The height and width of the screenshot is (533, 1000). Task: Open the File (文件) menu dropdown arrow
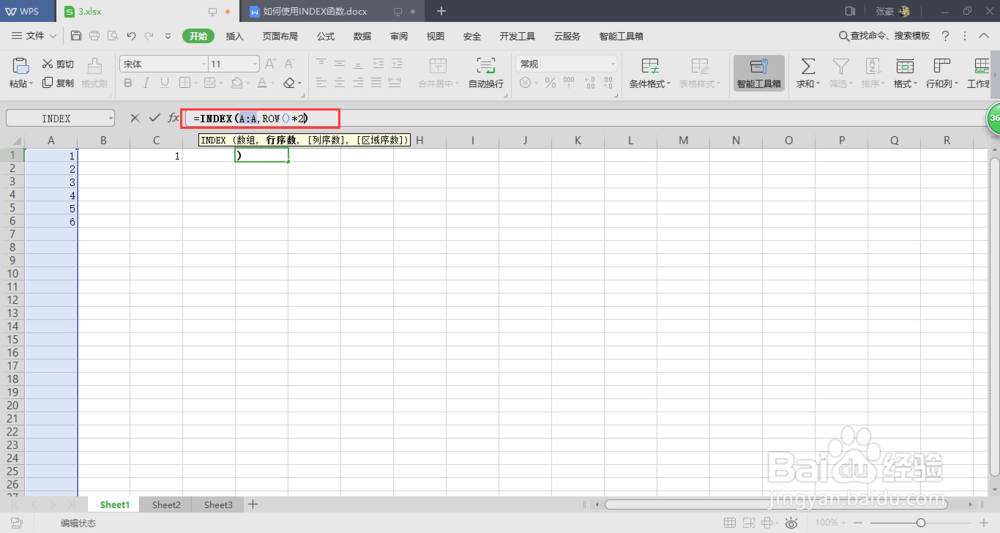(x=53, y=36)
